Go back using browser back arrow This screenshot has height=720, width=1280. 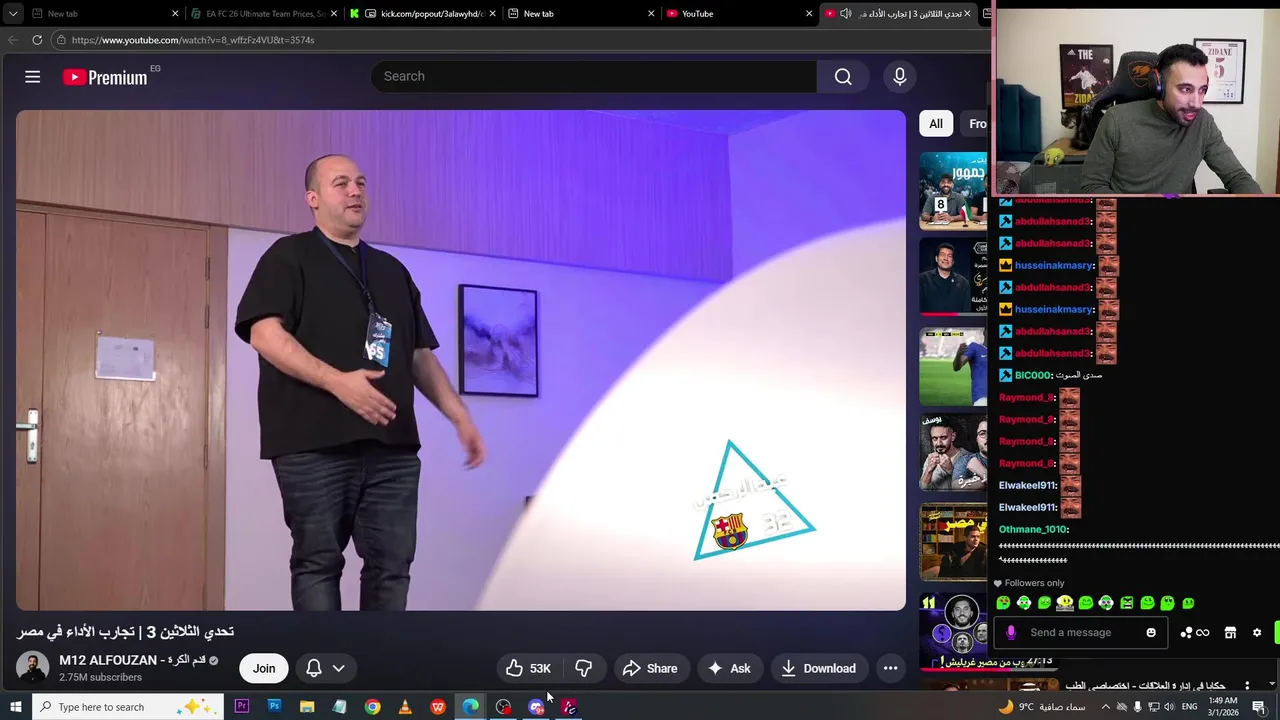point(12,40)
